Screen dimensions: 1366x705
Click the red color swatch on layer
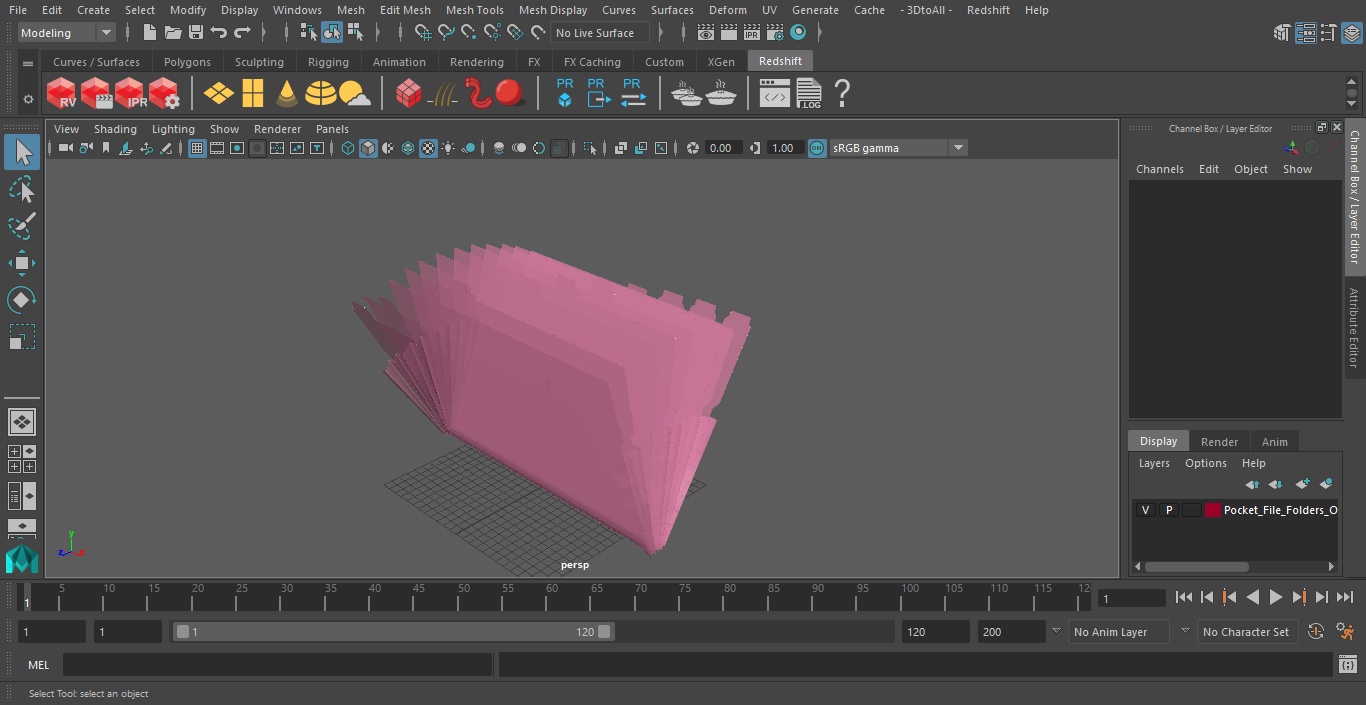tap(1213, 510)
